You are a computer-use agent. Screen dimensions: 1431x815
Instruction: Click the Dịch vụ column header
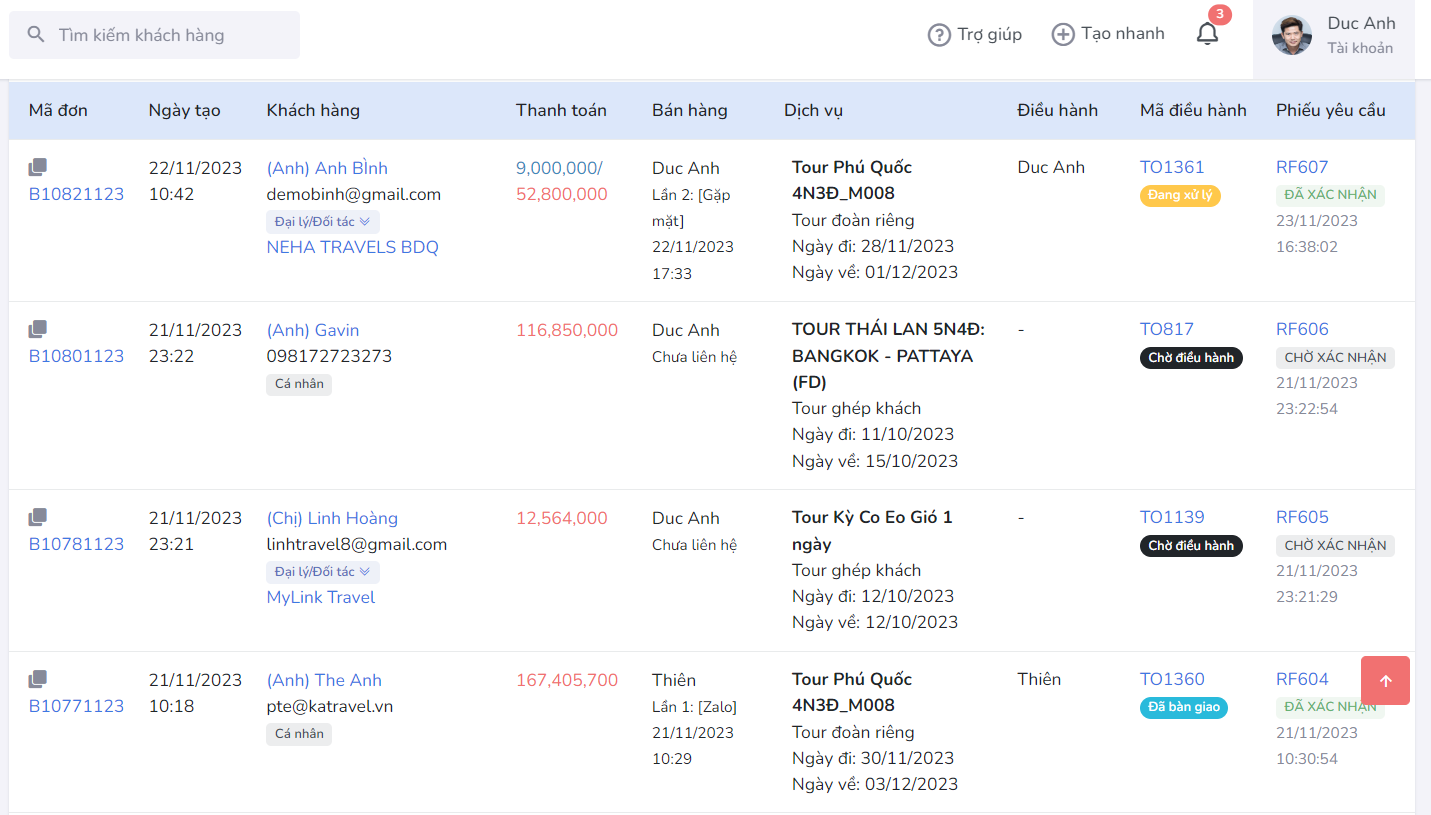(813, 110)
